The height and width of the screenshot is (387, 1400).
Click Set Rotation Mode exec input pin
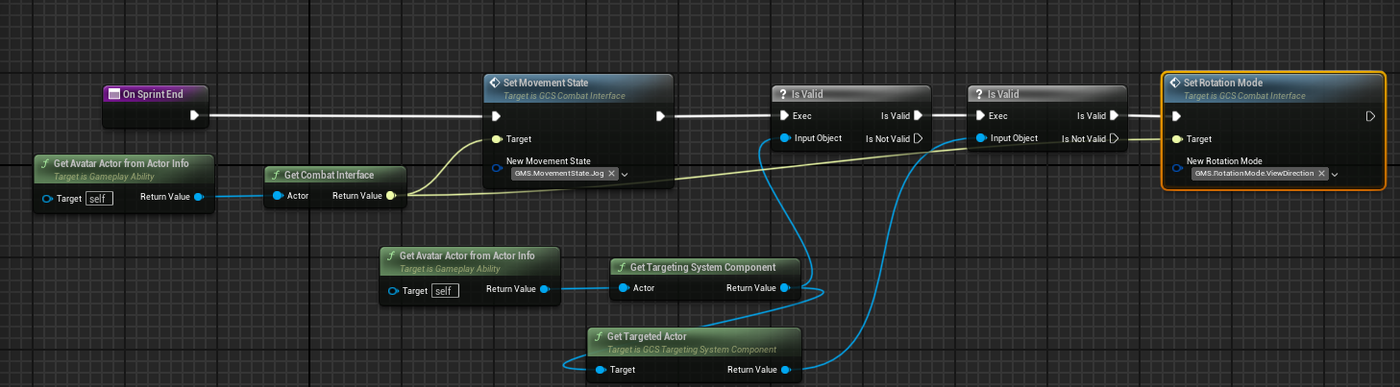1176,116
